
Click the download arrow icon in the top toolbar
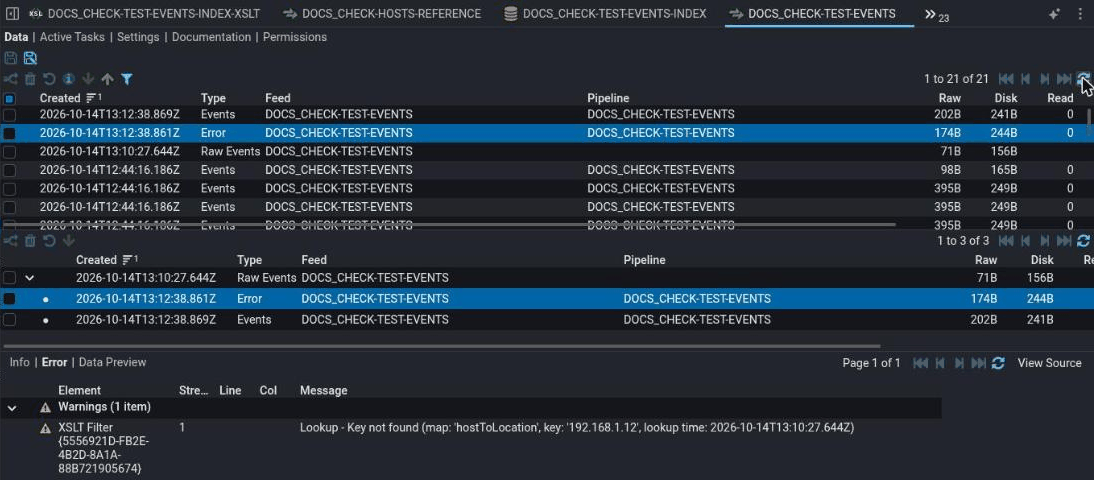88,80
